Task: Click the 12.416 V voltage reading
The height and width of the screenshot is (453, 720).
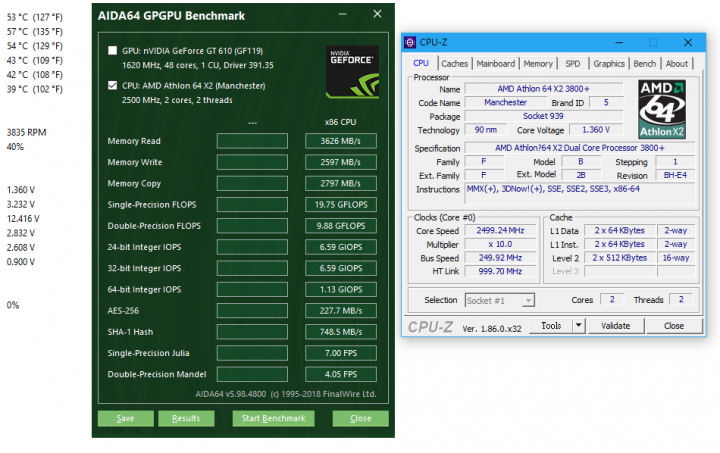Action: point(23,219)
